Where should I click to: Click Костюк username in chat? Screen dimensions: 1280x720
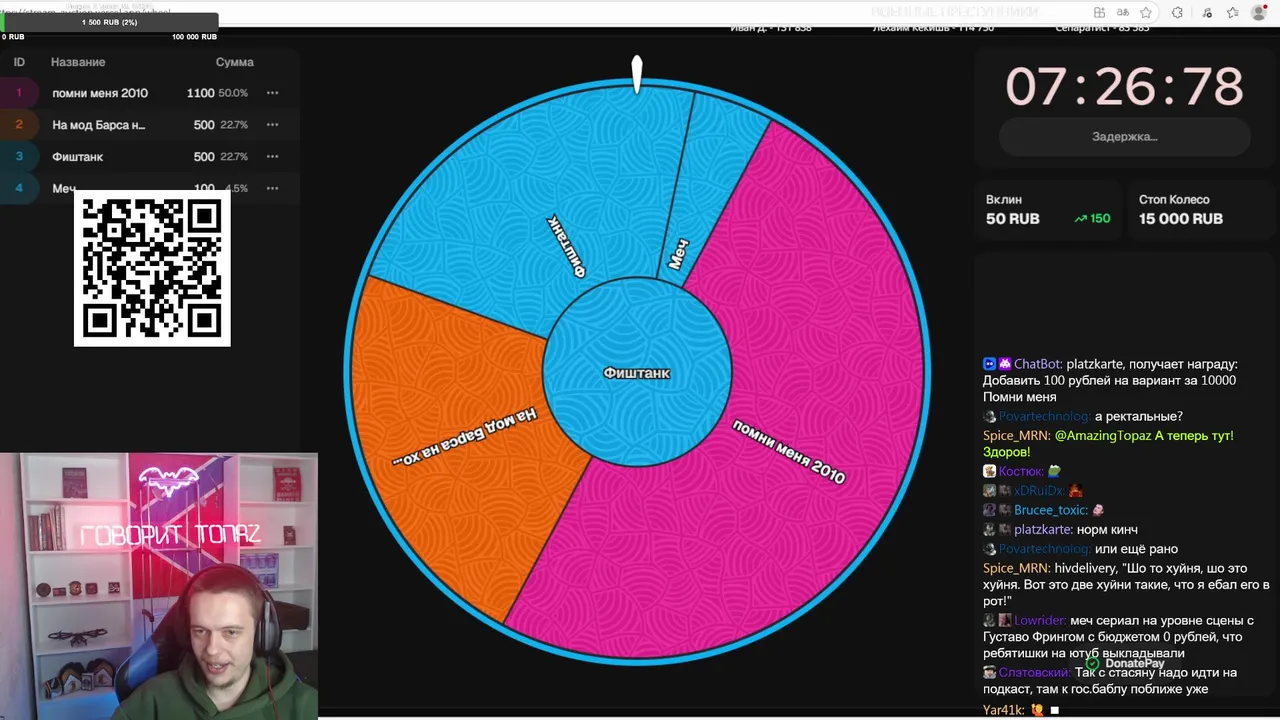pyautogui.click(x=1021, y=471)
